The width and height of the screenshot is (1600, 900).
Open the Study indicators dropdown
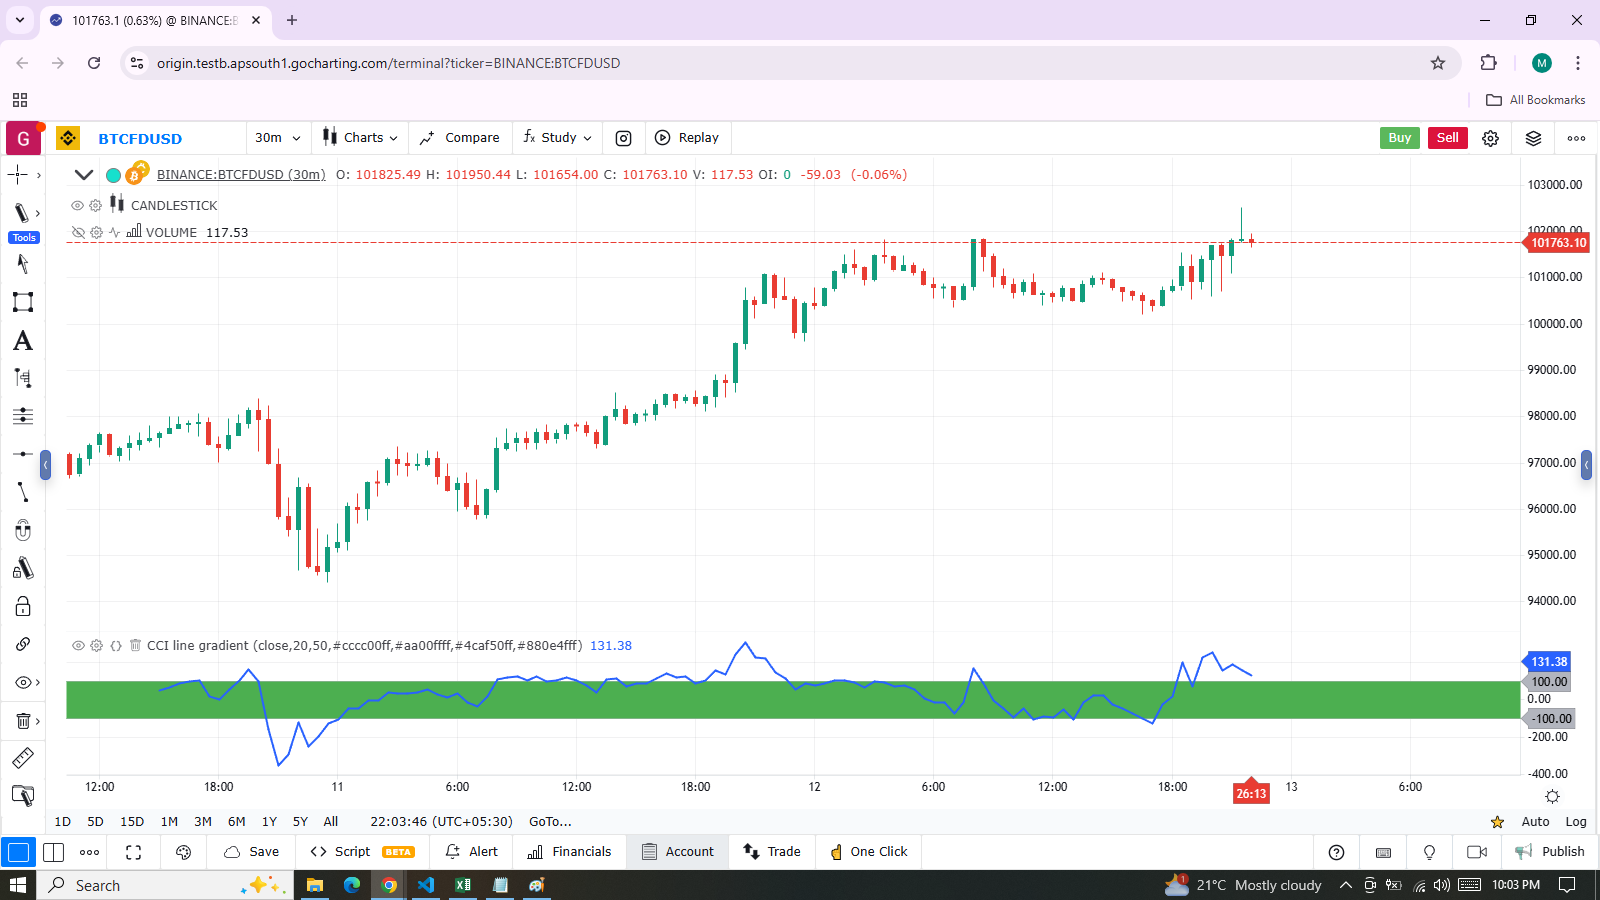[558, 138]
